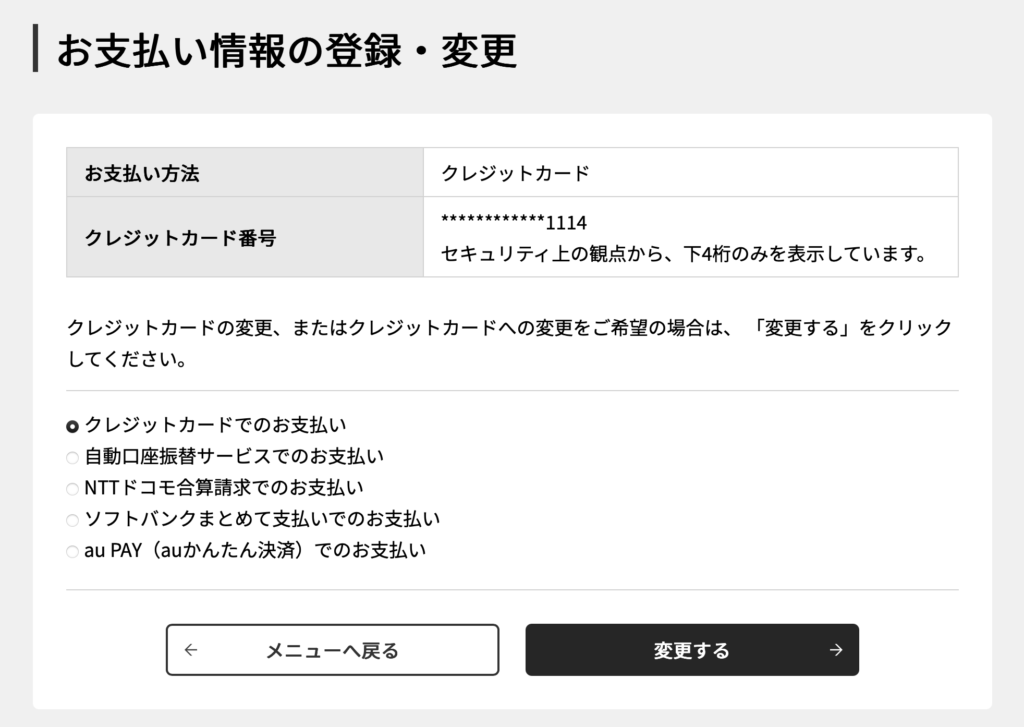This screenshot has height=727, width=1024.
Task: Click the クレジットカード番号 table header cell
Action: (244, 237)
